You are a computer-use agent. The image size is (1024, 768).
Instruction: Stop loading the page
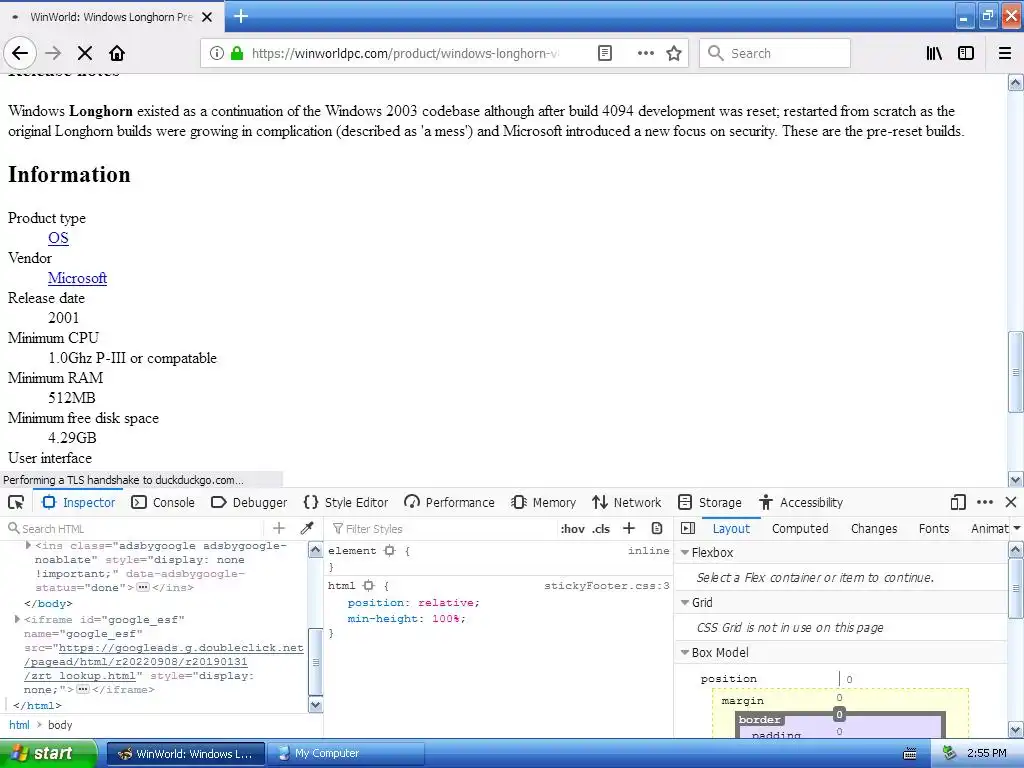85,53
